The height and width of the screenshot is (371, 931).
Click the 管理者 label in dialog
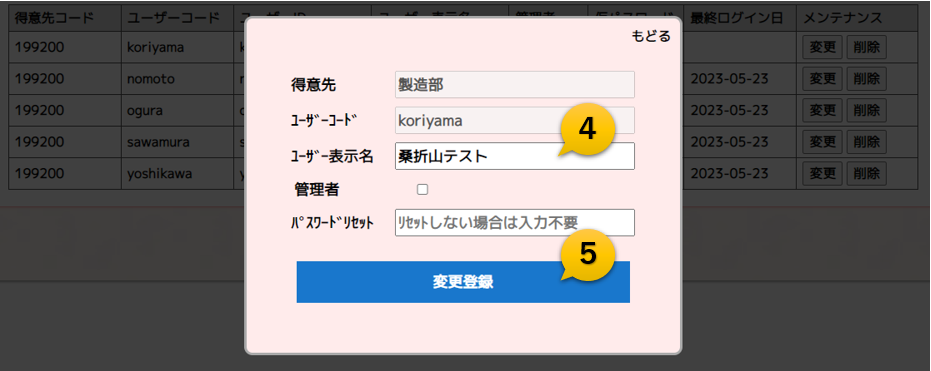point(317,190)
